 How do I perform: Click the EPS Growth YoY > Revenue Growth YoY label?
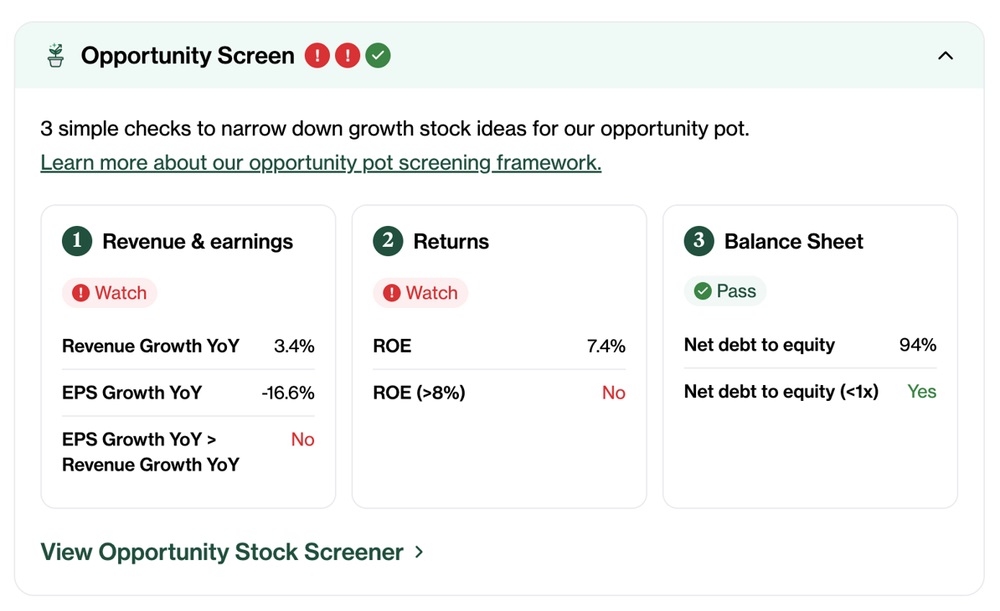pos(151,452)
